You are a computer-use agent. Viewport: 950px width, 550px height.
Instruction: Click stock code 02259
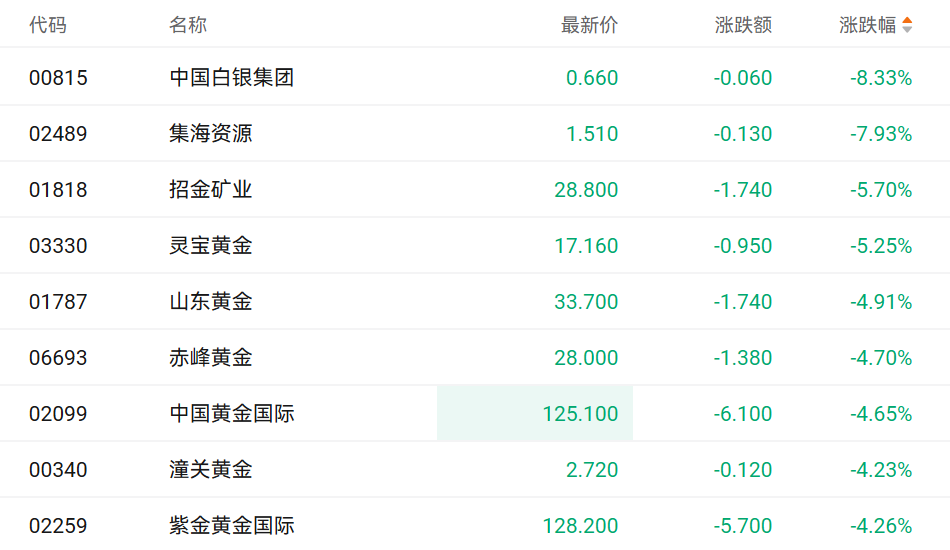(x=58, y=525)
